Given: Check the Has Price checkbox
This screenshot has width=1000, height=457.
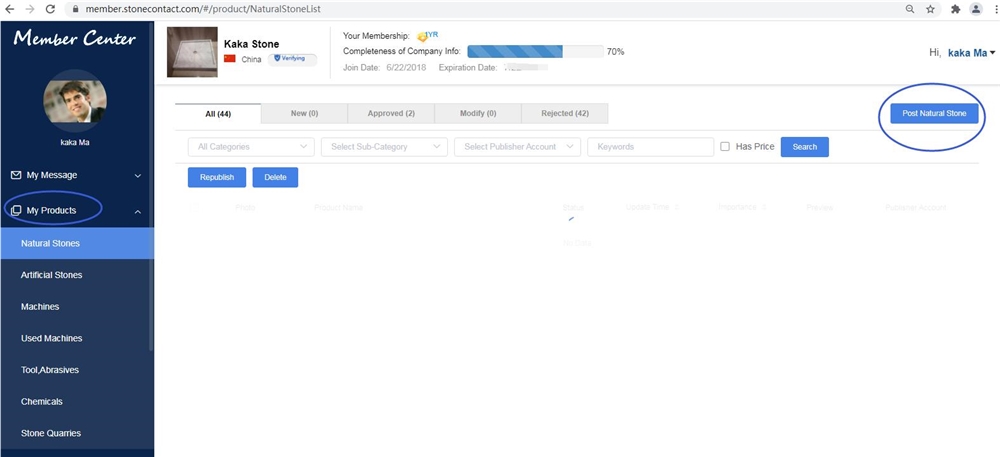Looking at the screenshot, I should click(x=724, y=147).
